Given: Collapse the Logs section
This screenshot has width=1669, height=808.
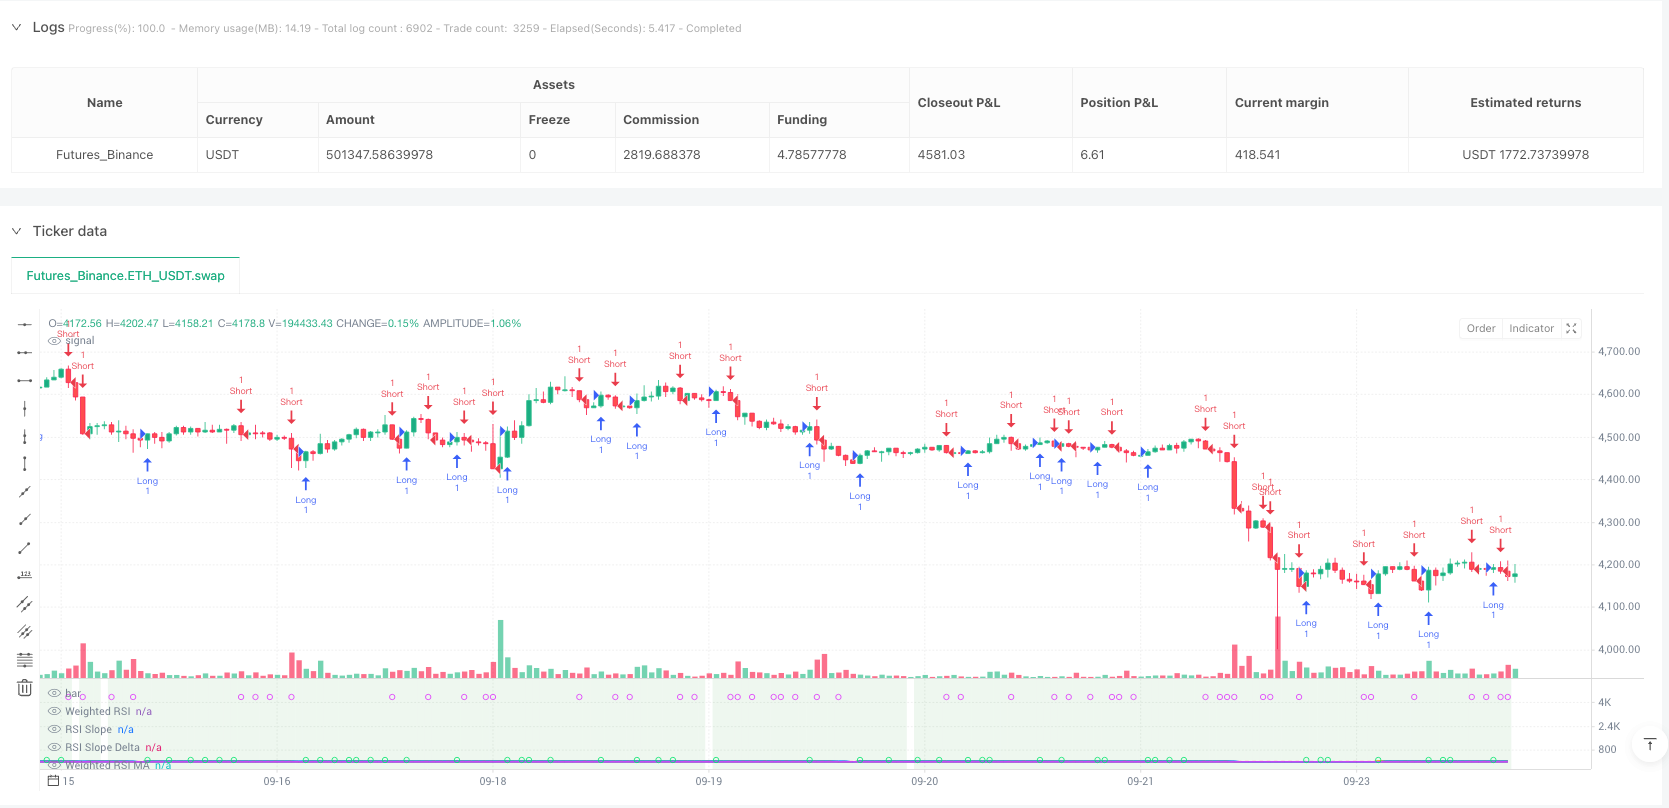Looking at the screenshot, I should click(16, 28).
